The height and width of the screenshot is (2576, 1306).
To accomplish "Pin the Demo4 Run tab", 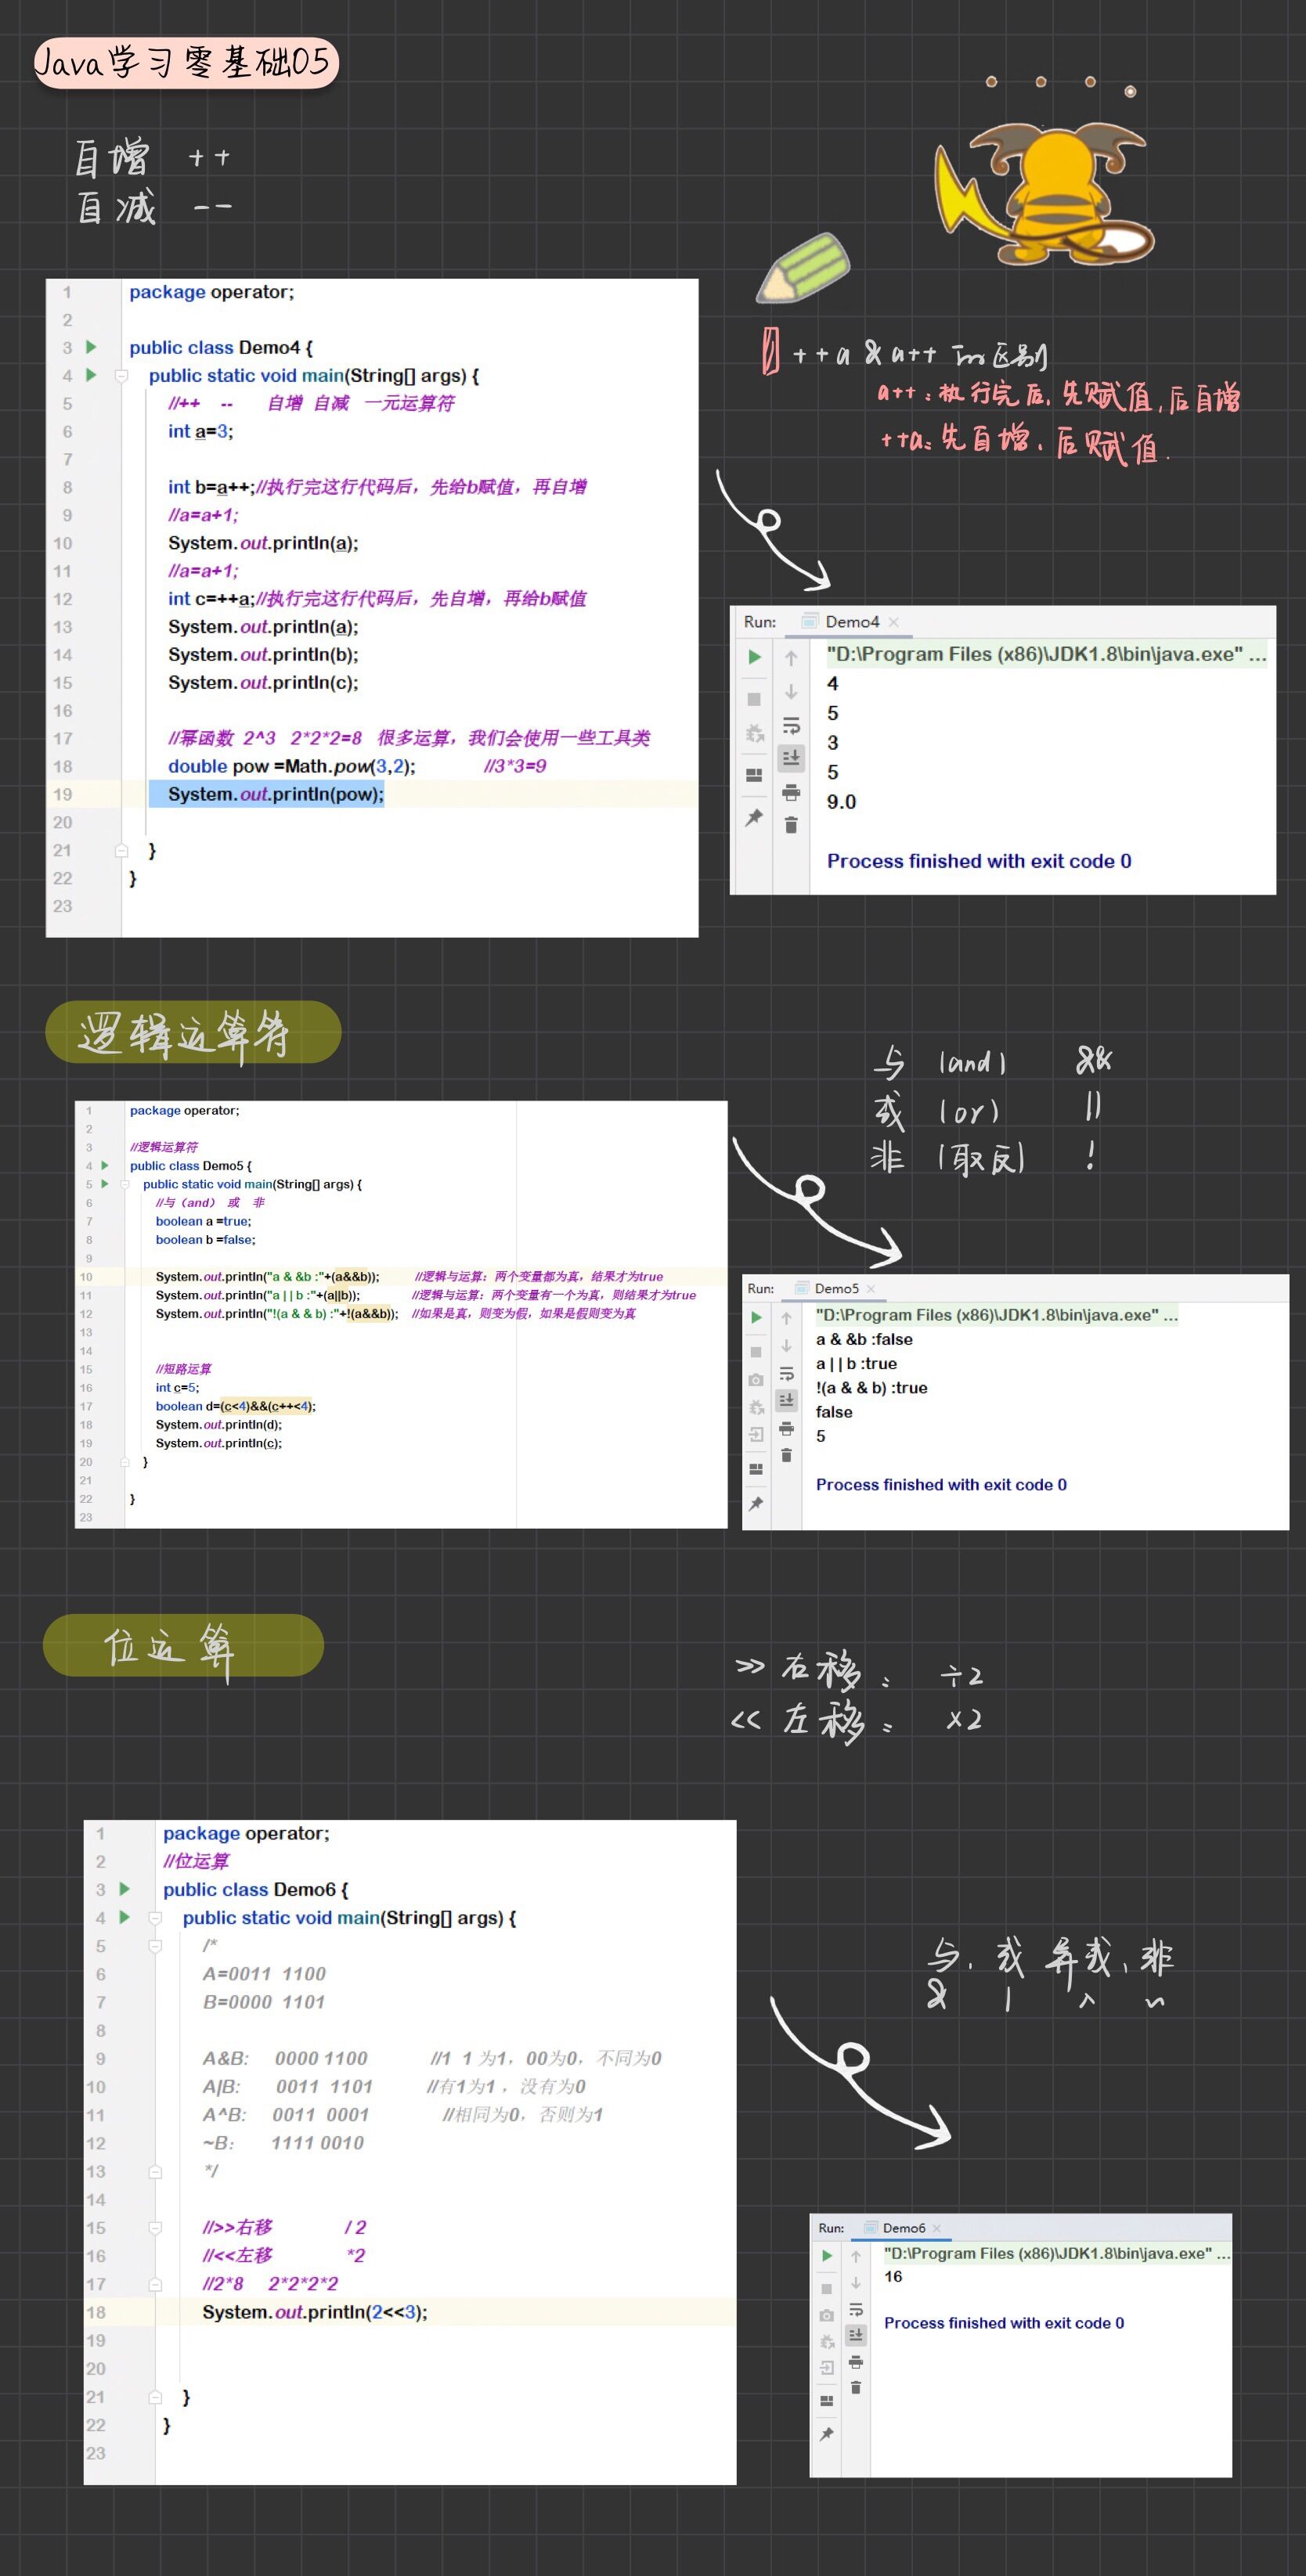I will coord(755,818).
